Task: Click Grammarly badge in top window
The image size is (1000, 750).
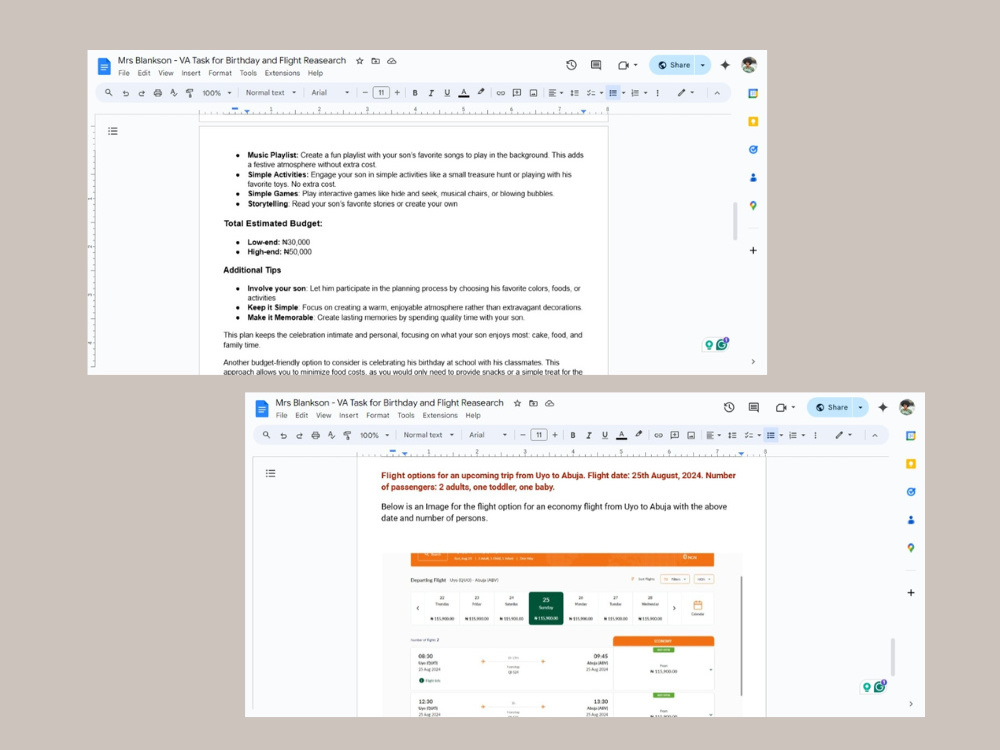Action: [x=722, y=344]
